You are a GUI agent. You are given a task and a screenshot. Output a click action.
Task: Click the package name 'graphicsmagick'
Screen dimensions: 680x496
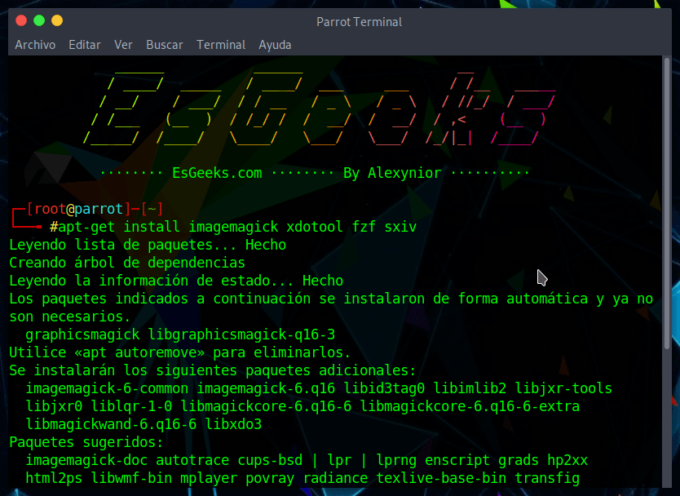tap(82, 335)
